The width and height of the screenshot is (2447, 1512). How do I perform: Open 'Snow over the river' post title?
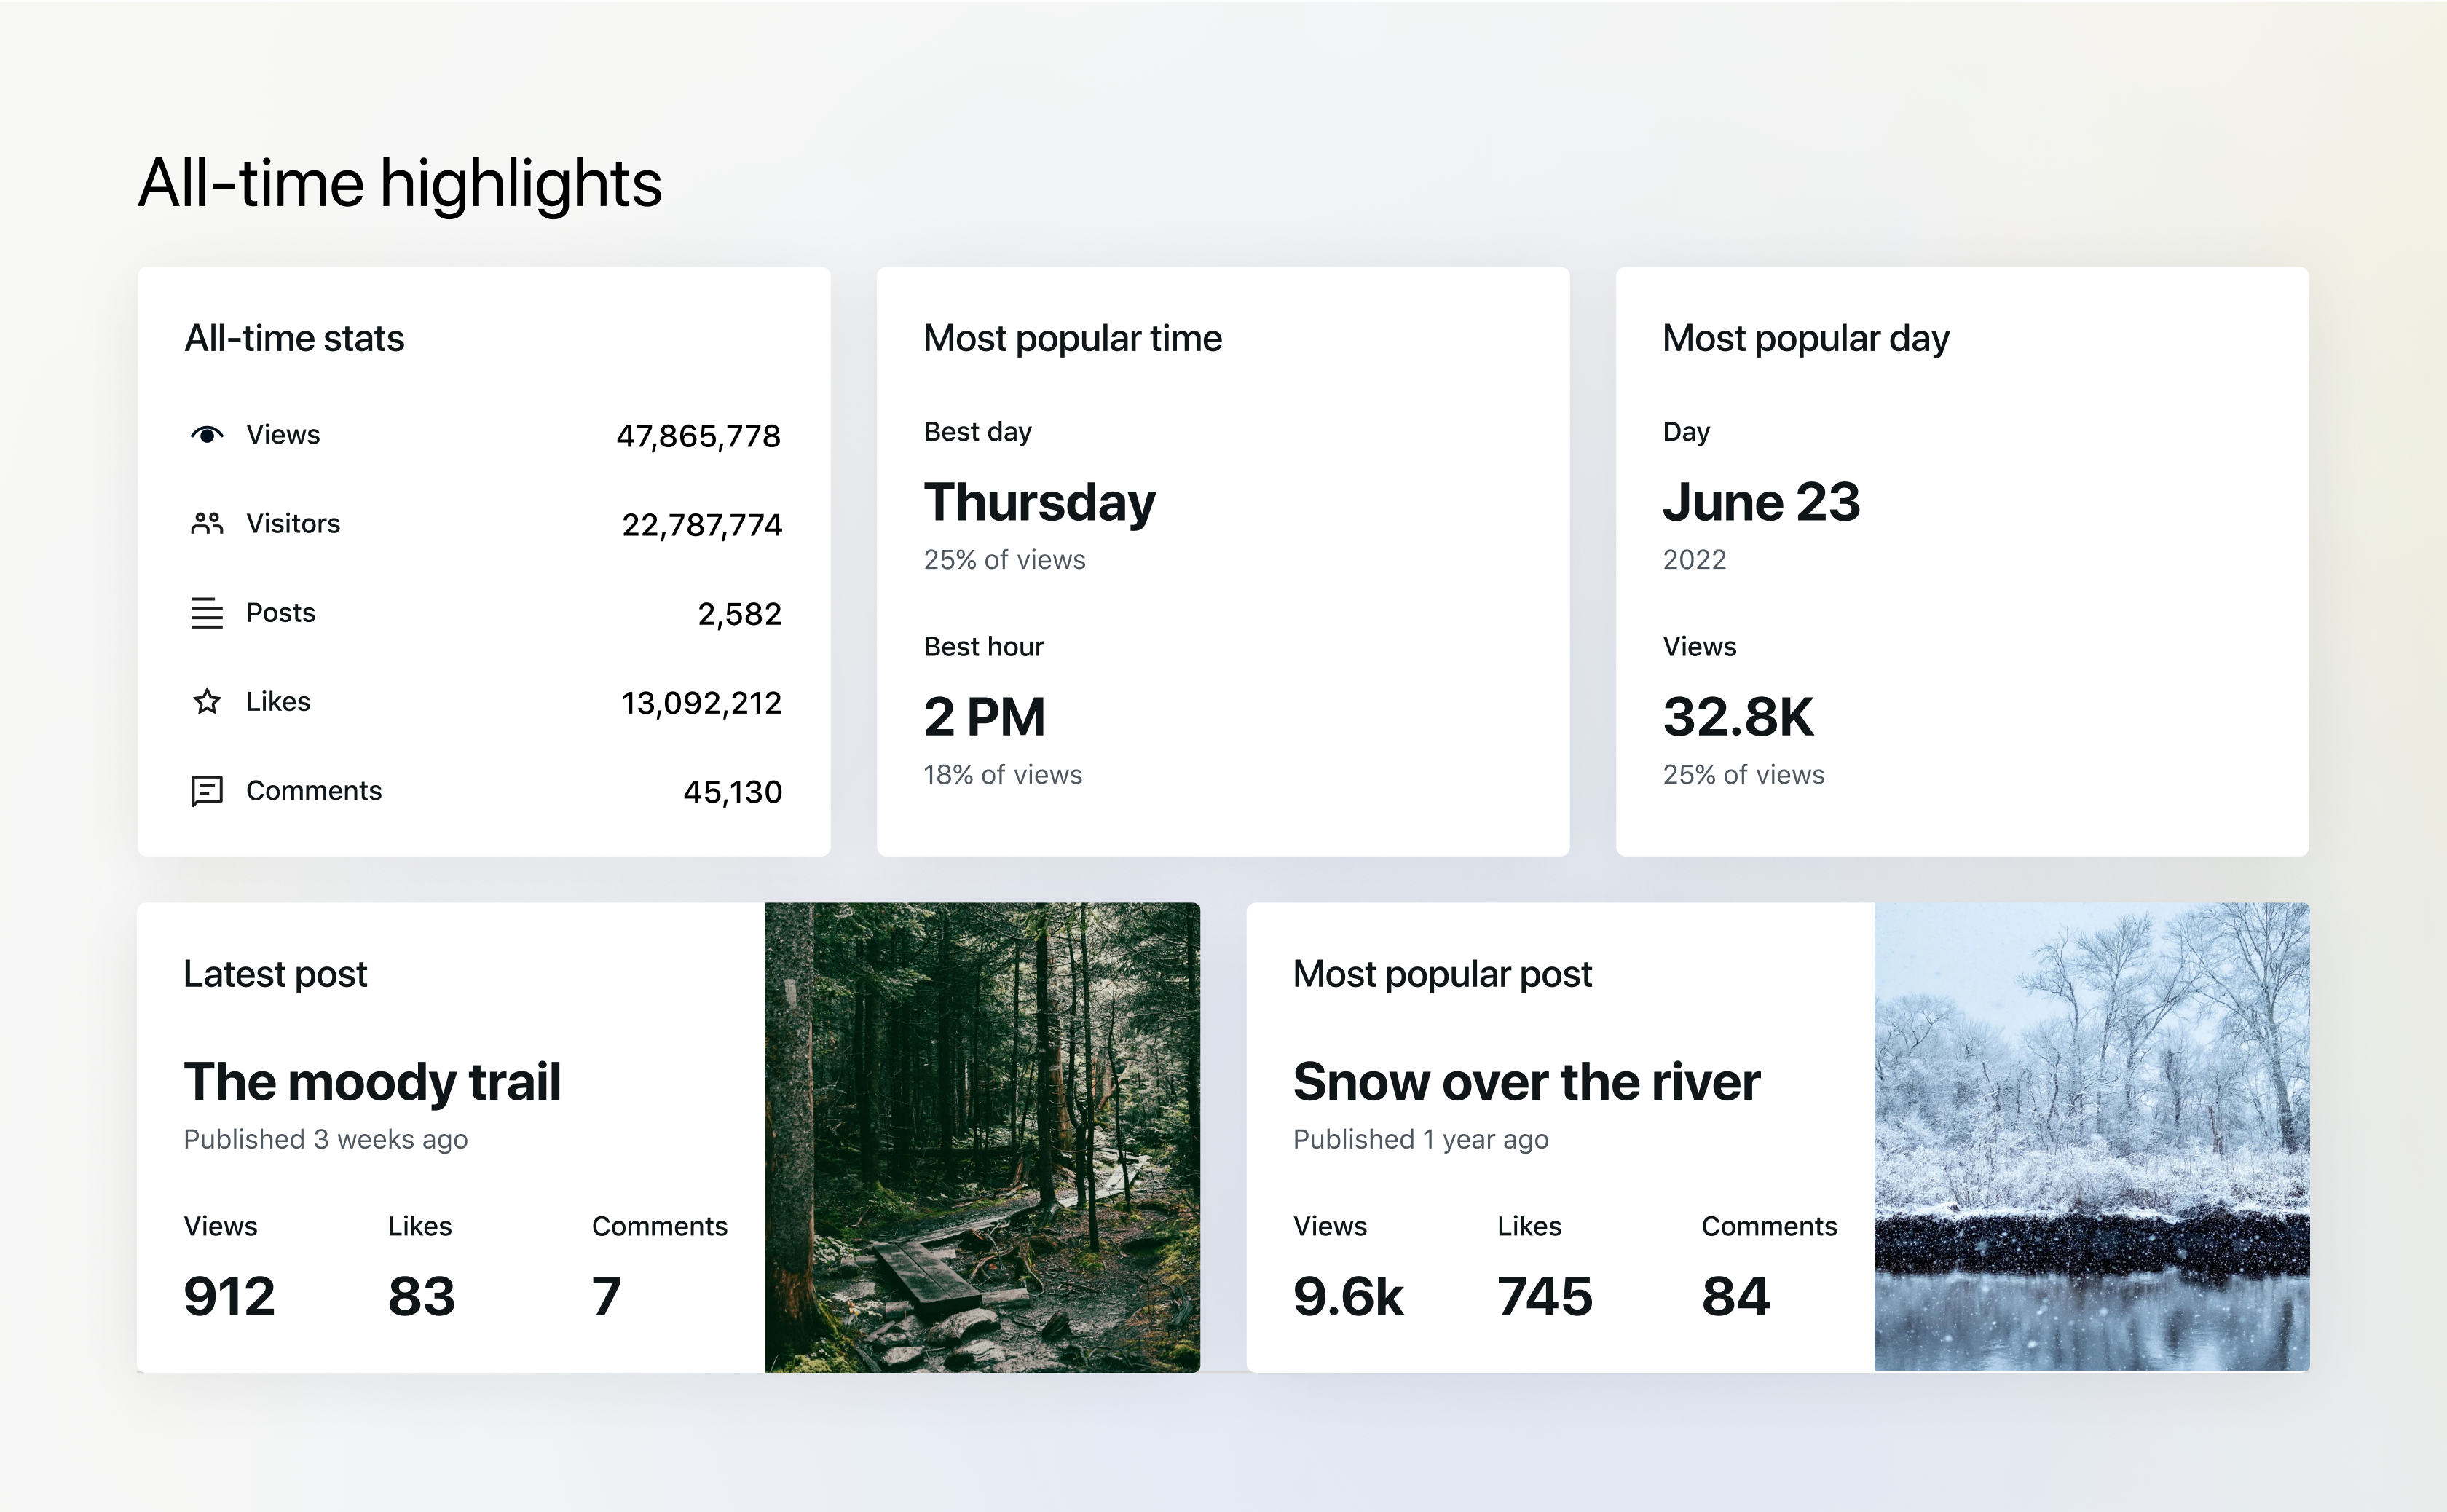coord(1526,1082)
